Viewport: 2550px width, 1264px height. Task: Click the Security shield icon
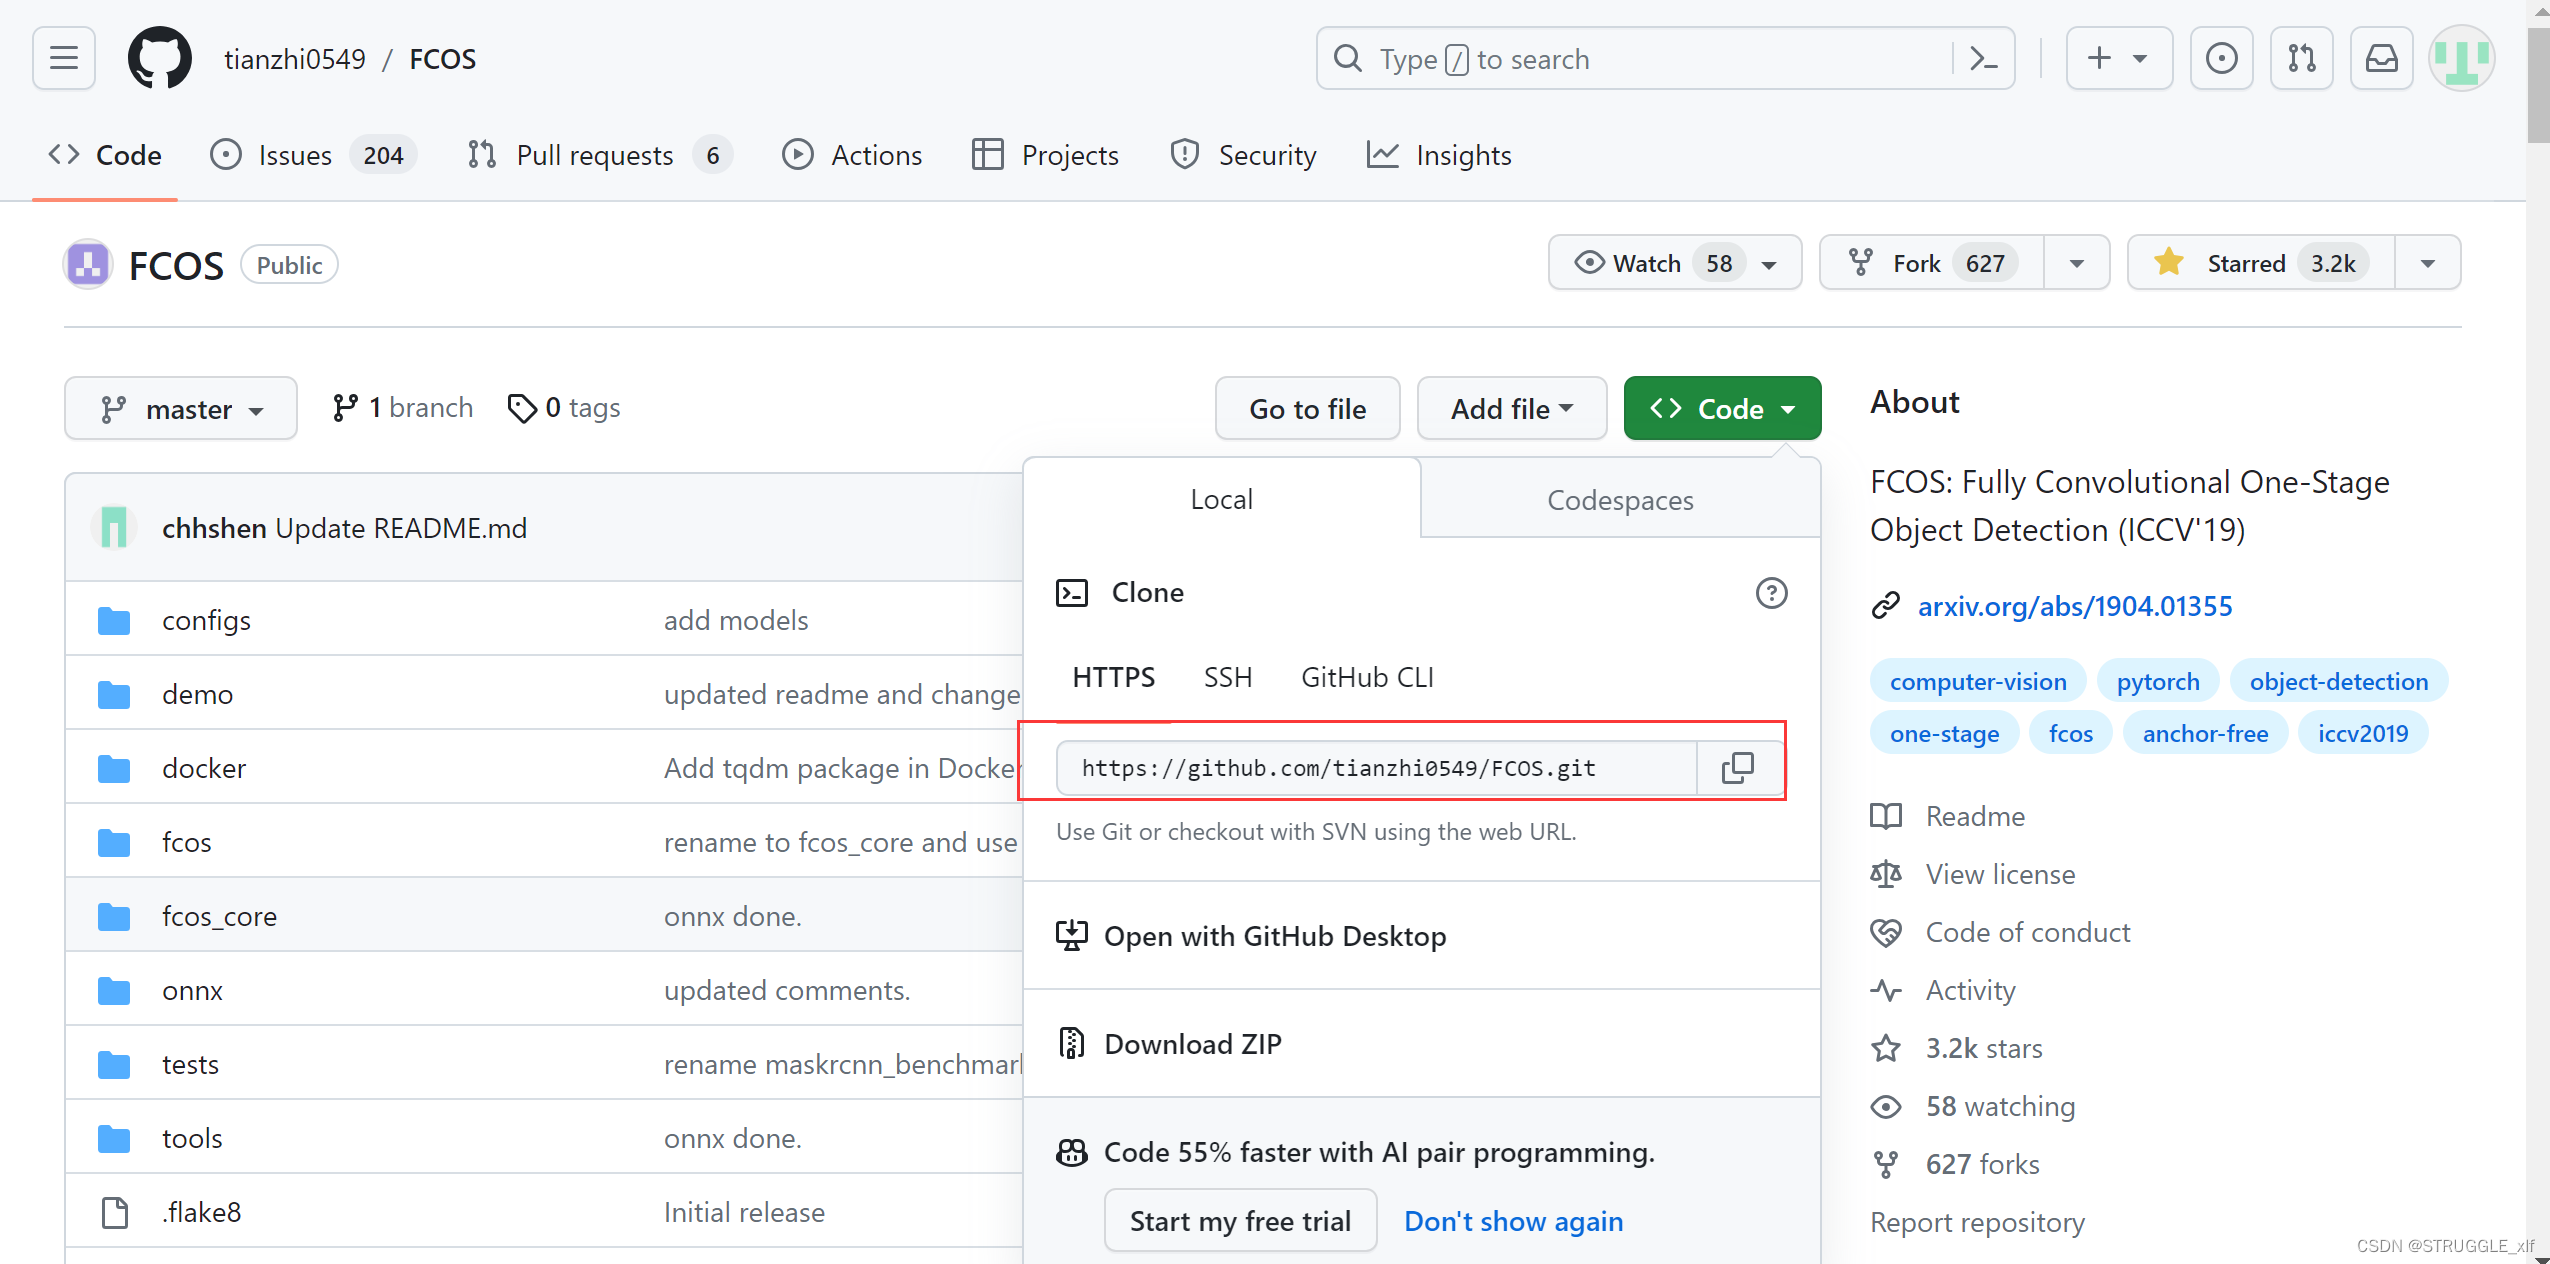(x=1184, y=155)
